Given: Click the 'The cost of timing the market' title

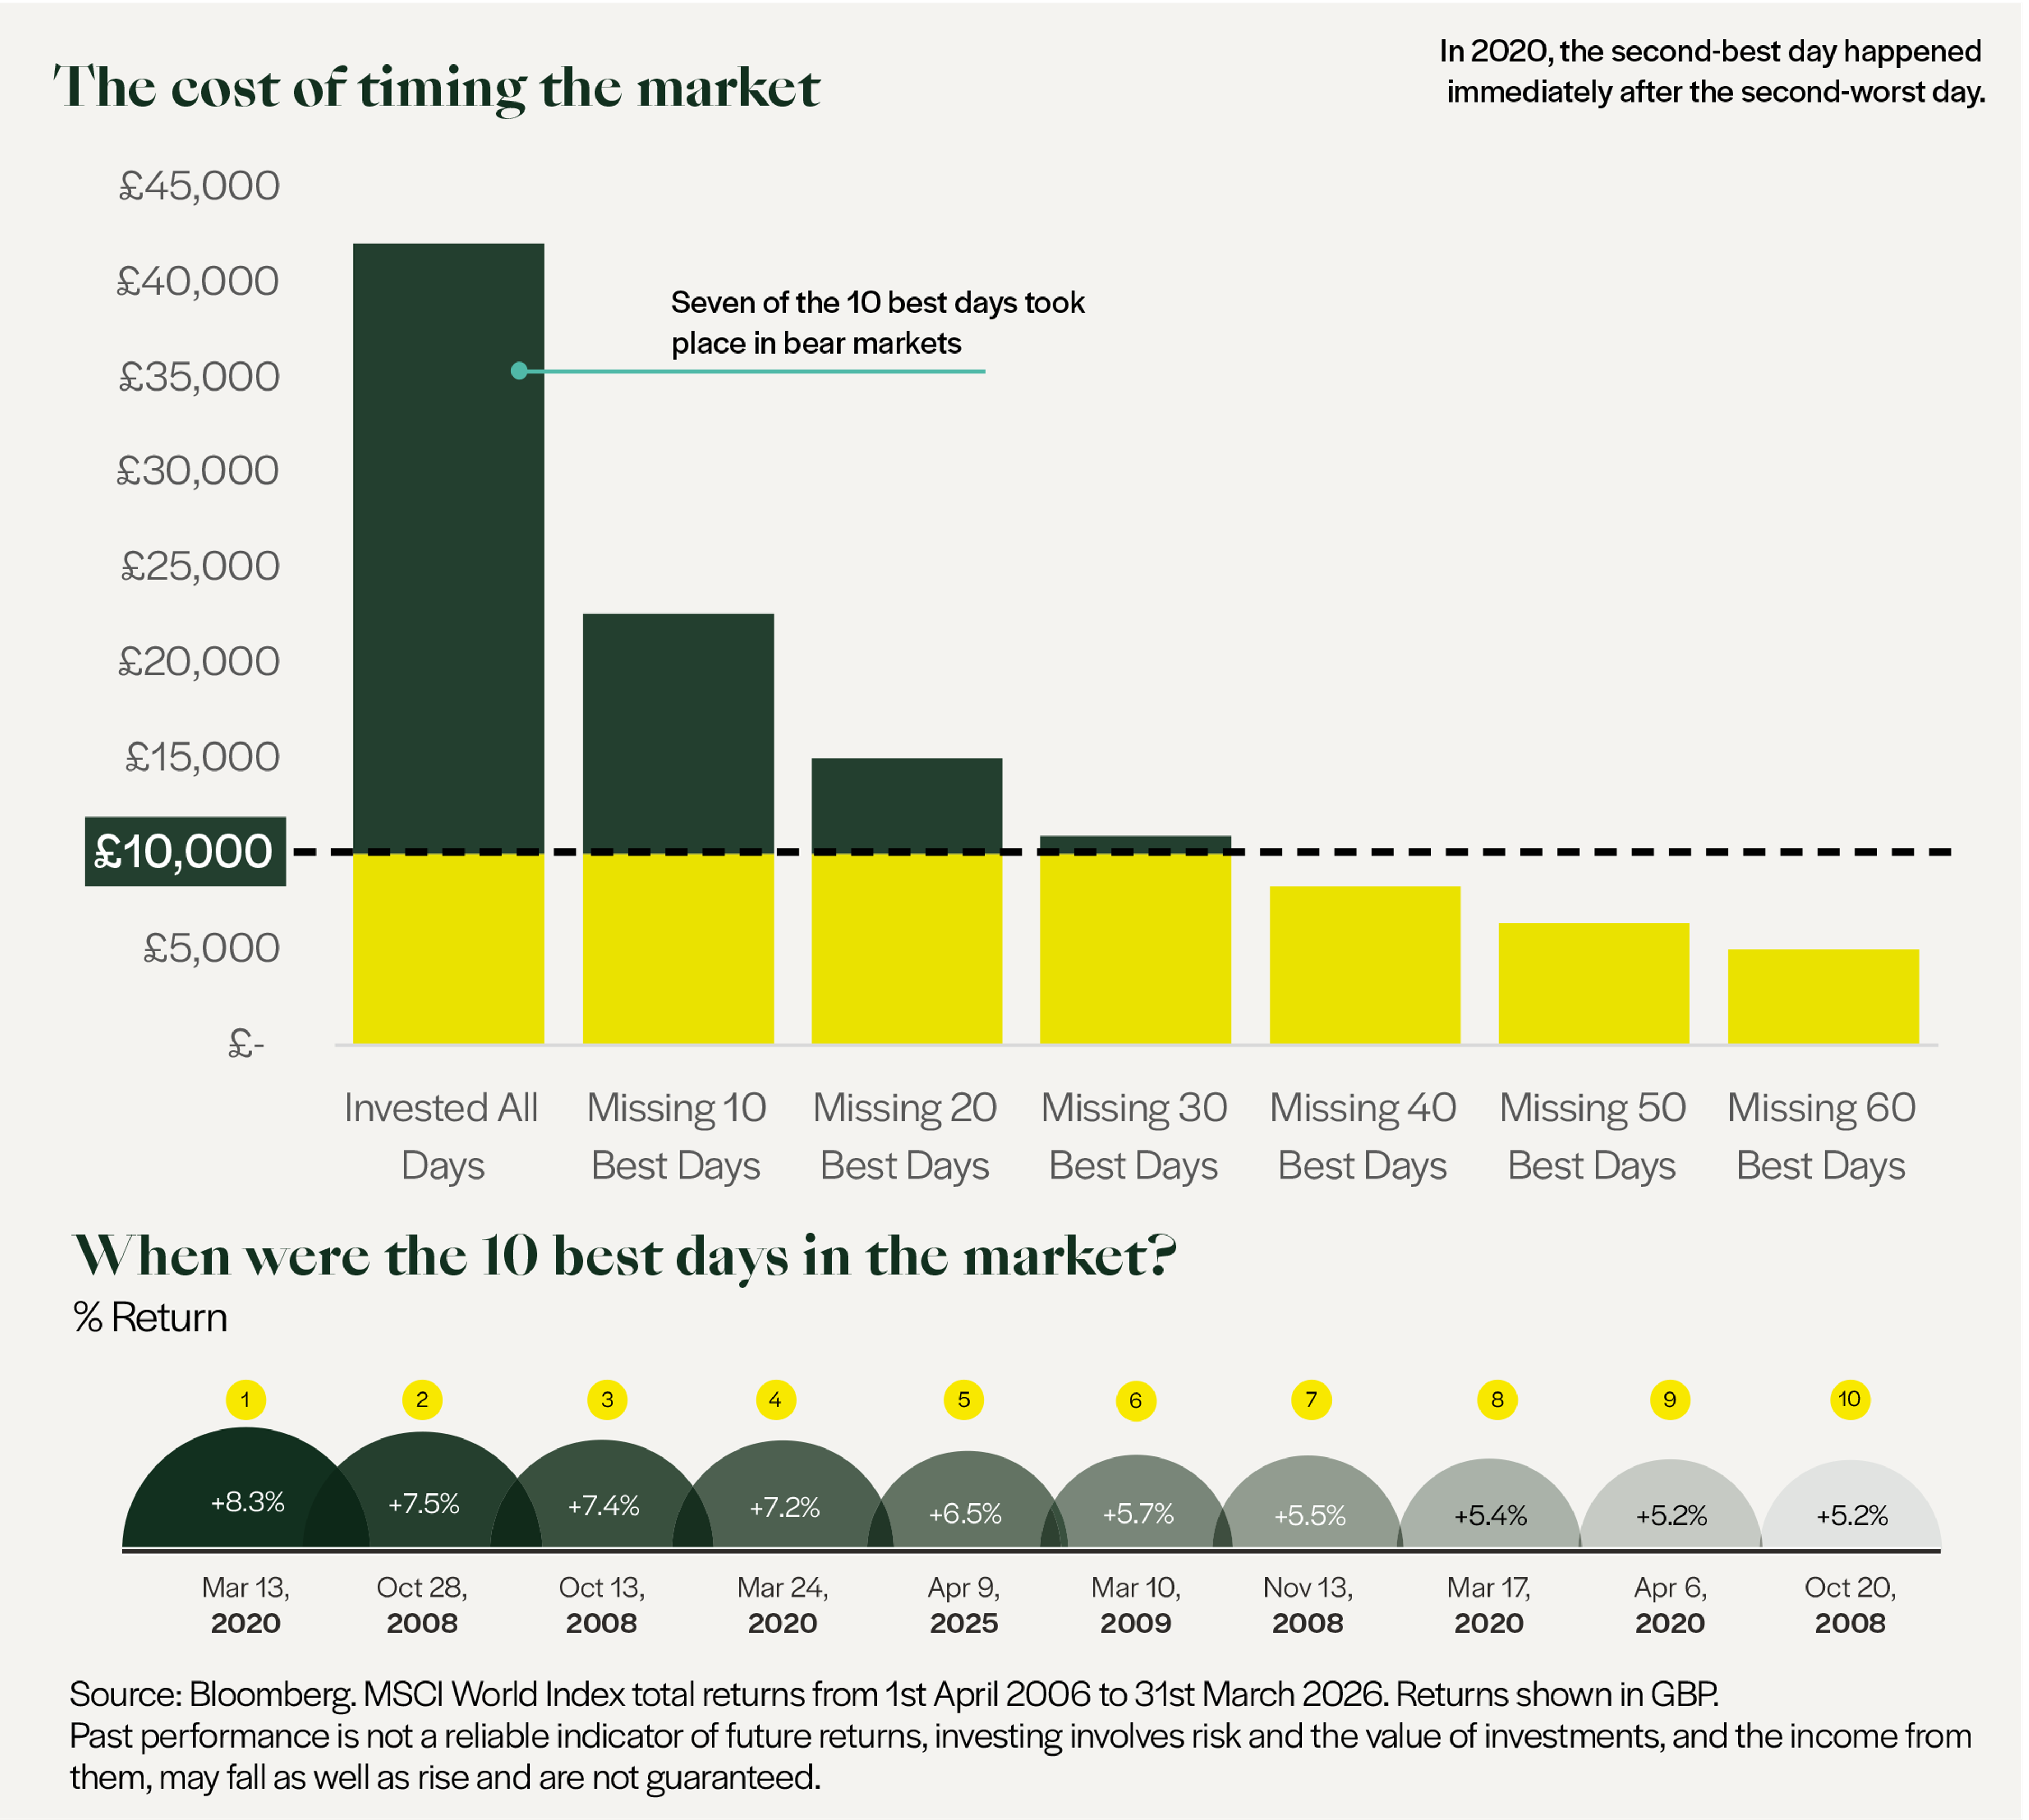Looking at the screenshot, I should tap(437, 87).
